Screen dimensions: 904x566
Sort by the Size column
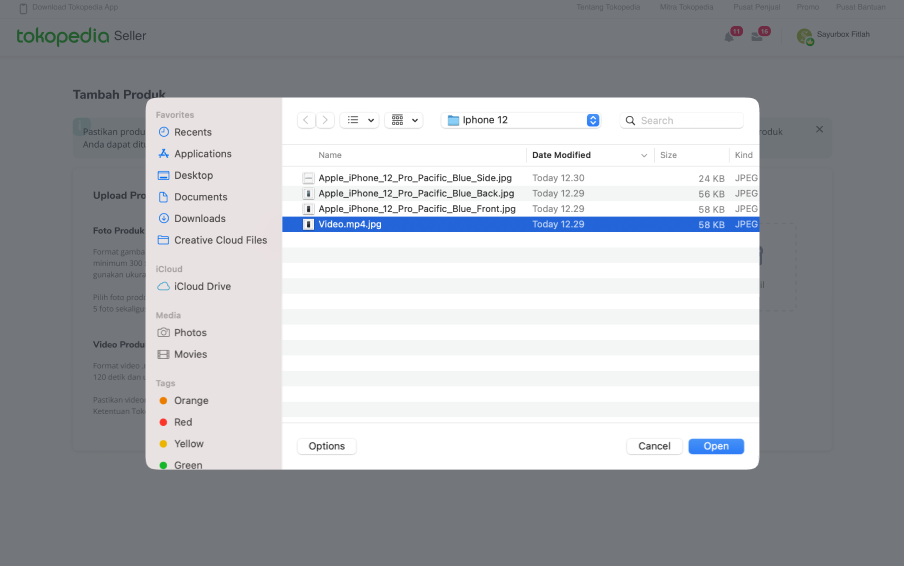point(668,155)
